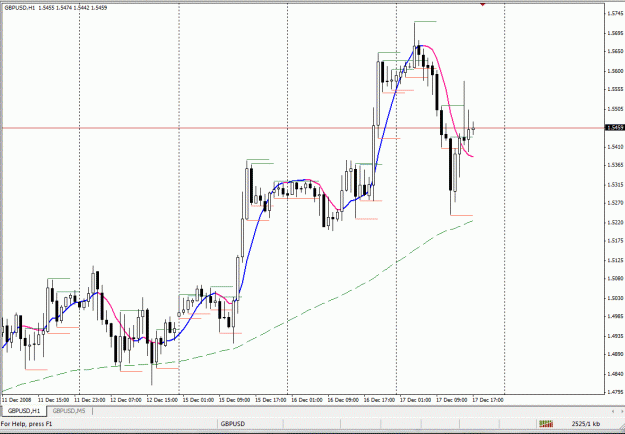Click the '17 Dec 01:00' time axis label
This screenshot has height=434, width=625.
tap(416, 399)
